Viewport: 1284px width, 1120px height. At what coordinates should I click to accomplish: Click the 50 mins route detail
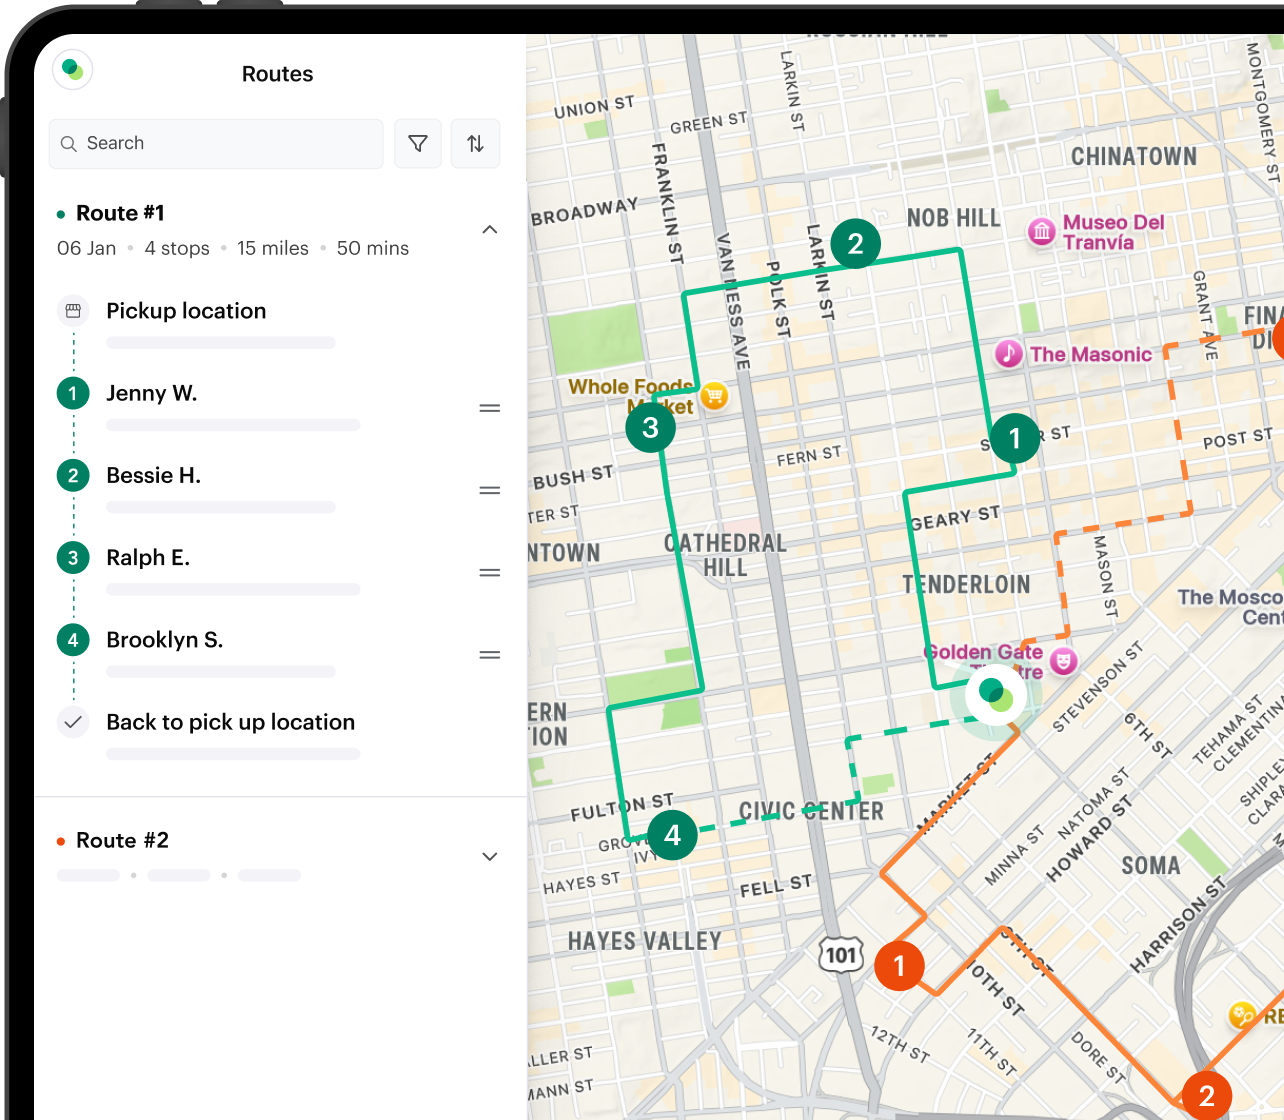click(x=373, y=248)
